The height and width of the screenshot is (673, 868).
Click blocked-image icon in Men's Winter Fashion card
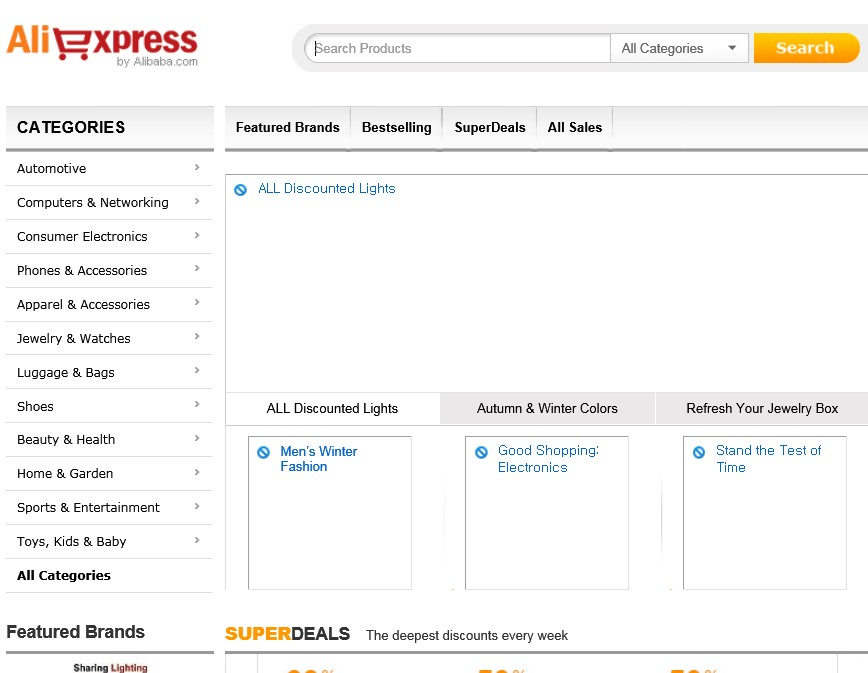(264, 452)
